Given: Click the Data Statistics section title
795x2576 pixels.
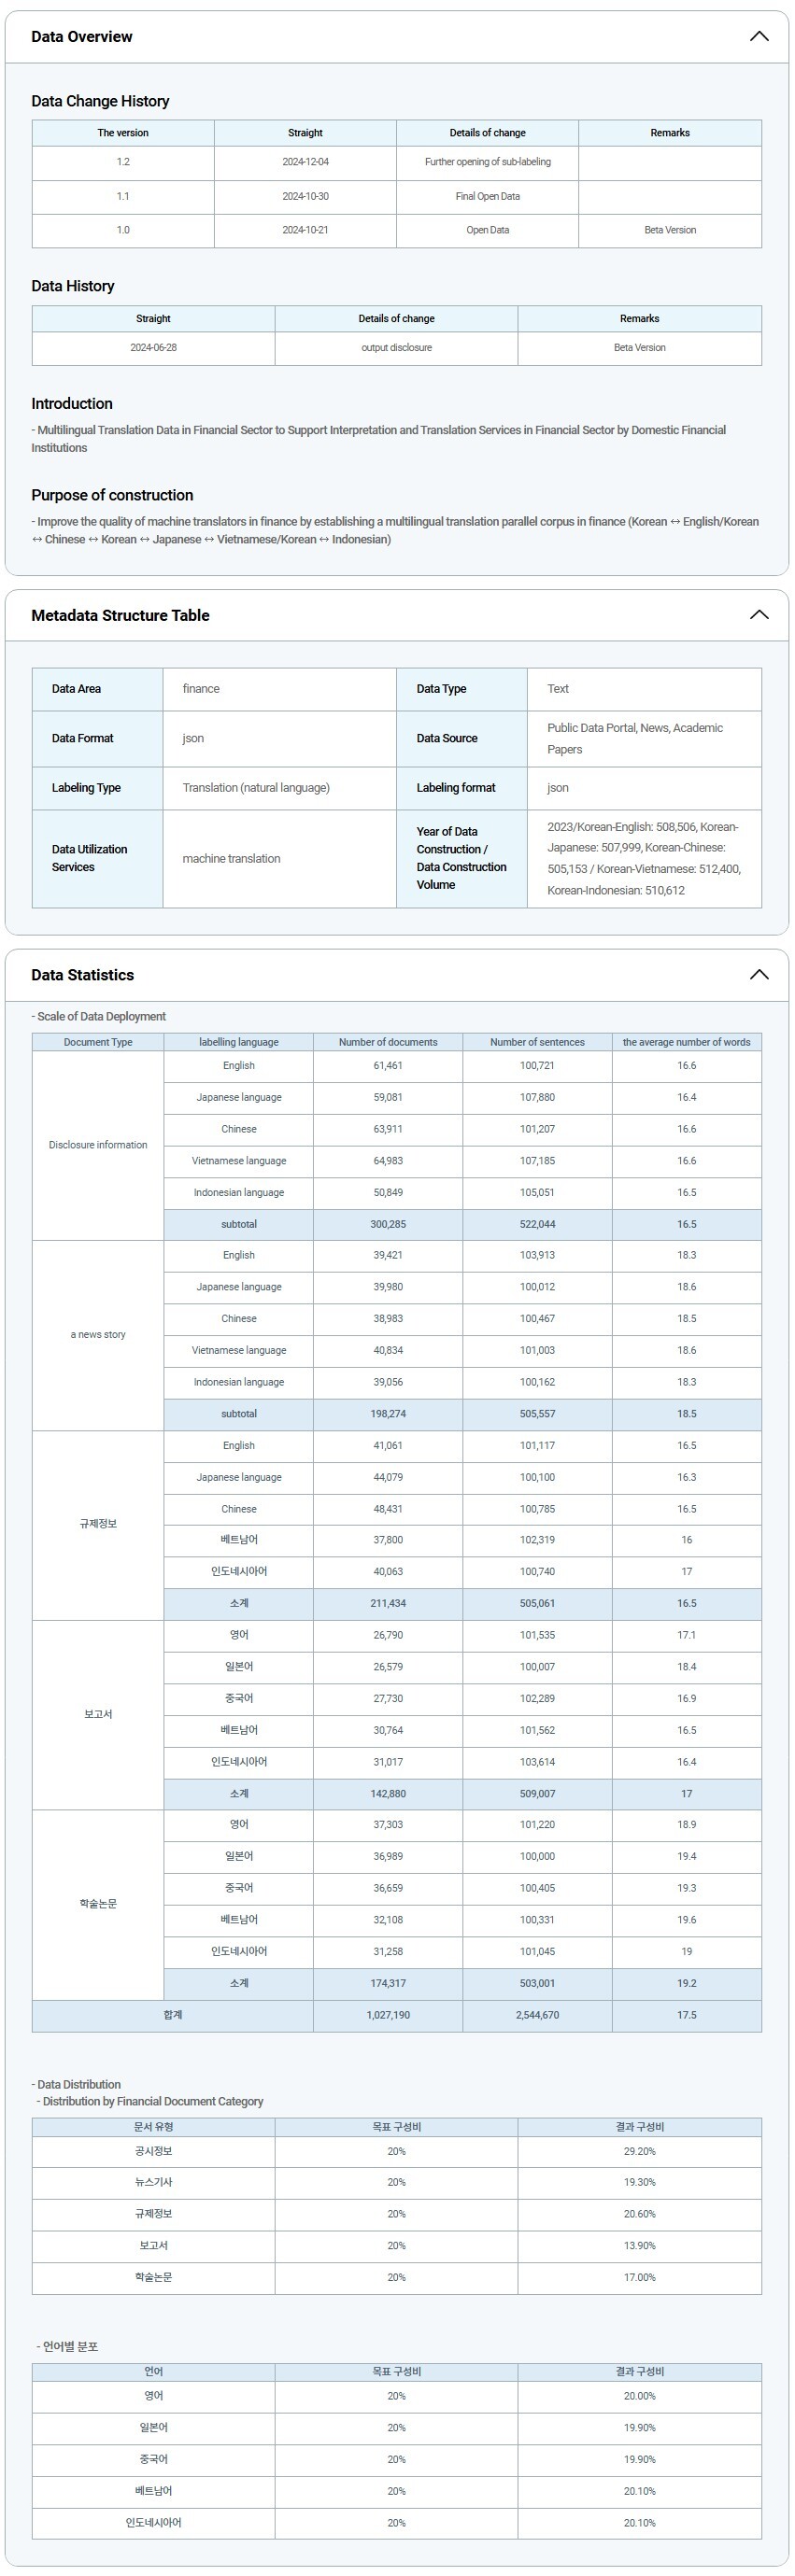Looking at the screenshot, I should pyautogui.click(x=82, y=975).
